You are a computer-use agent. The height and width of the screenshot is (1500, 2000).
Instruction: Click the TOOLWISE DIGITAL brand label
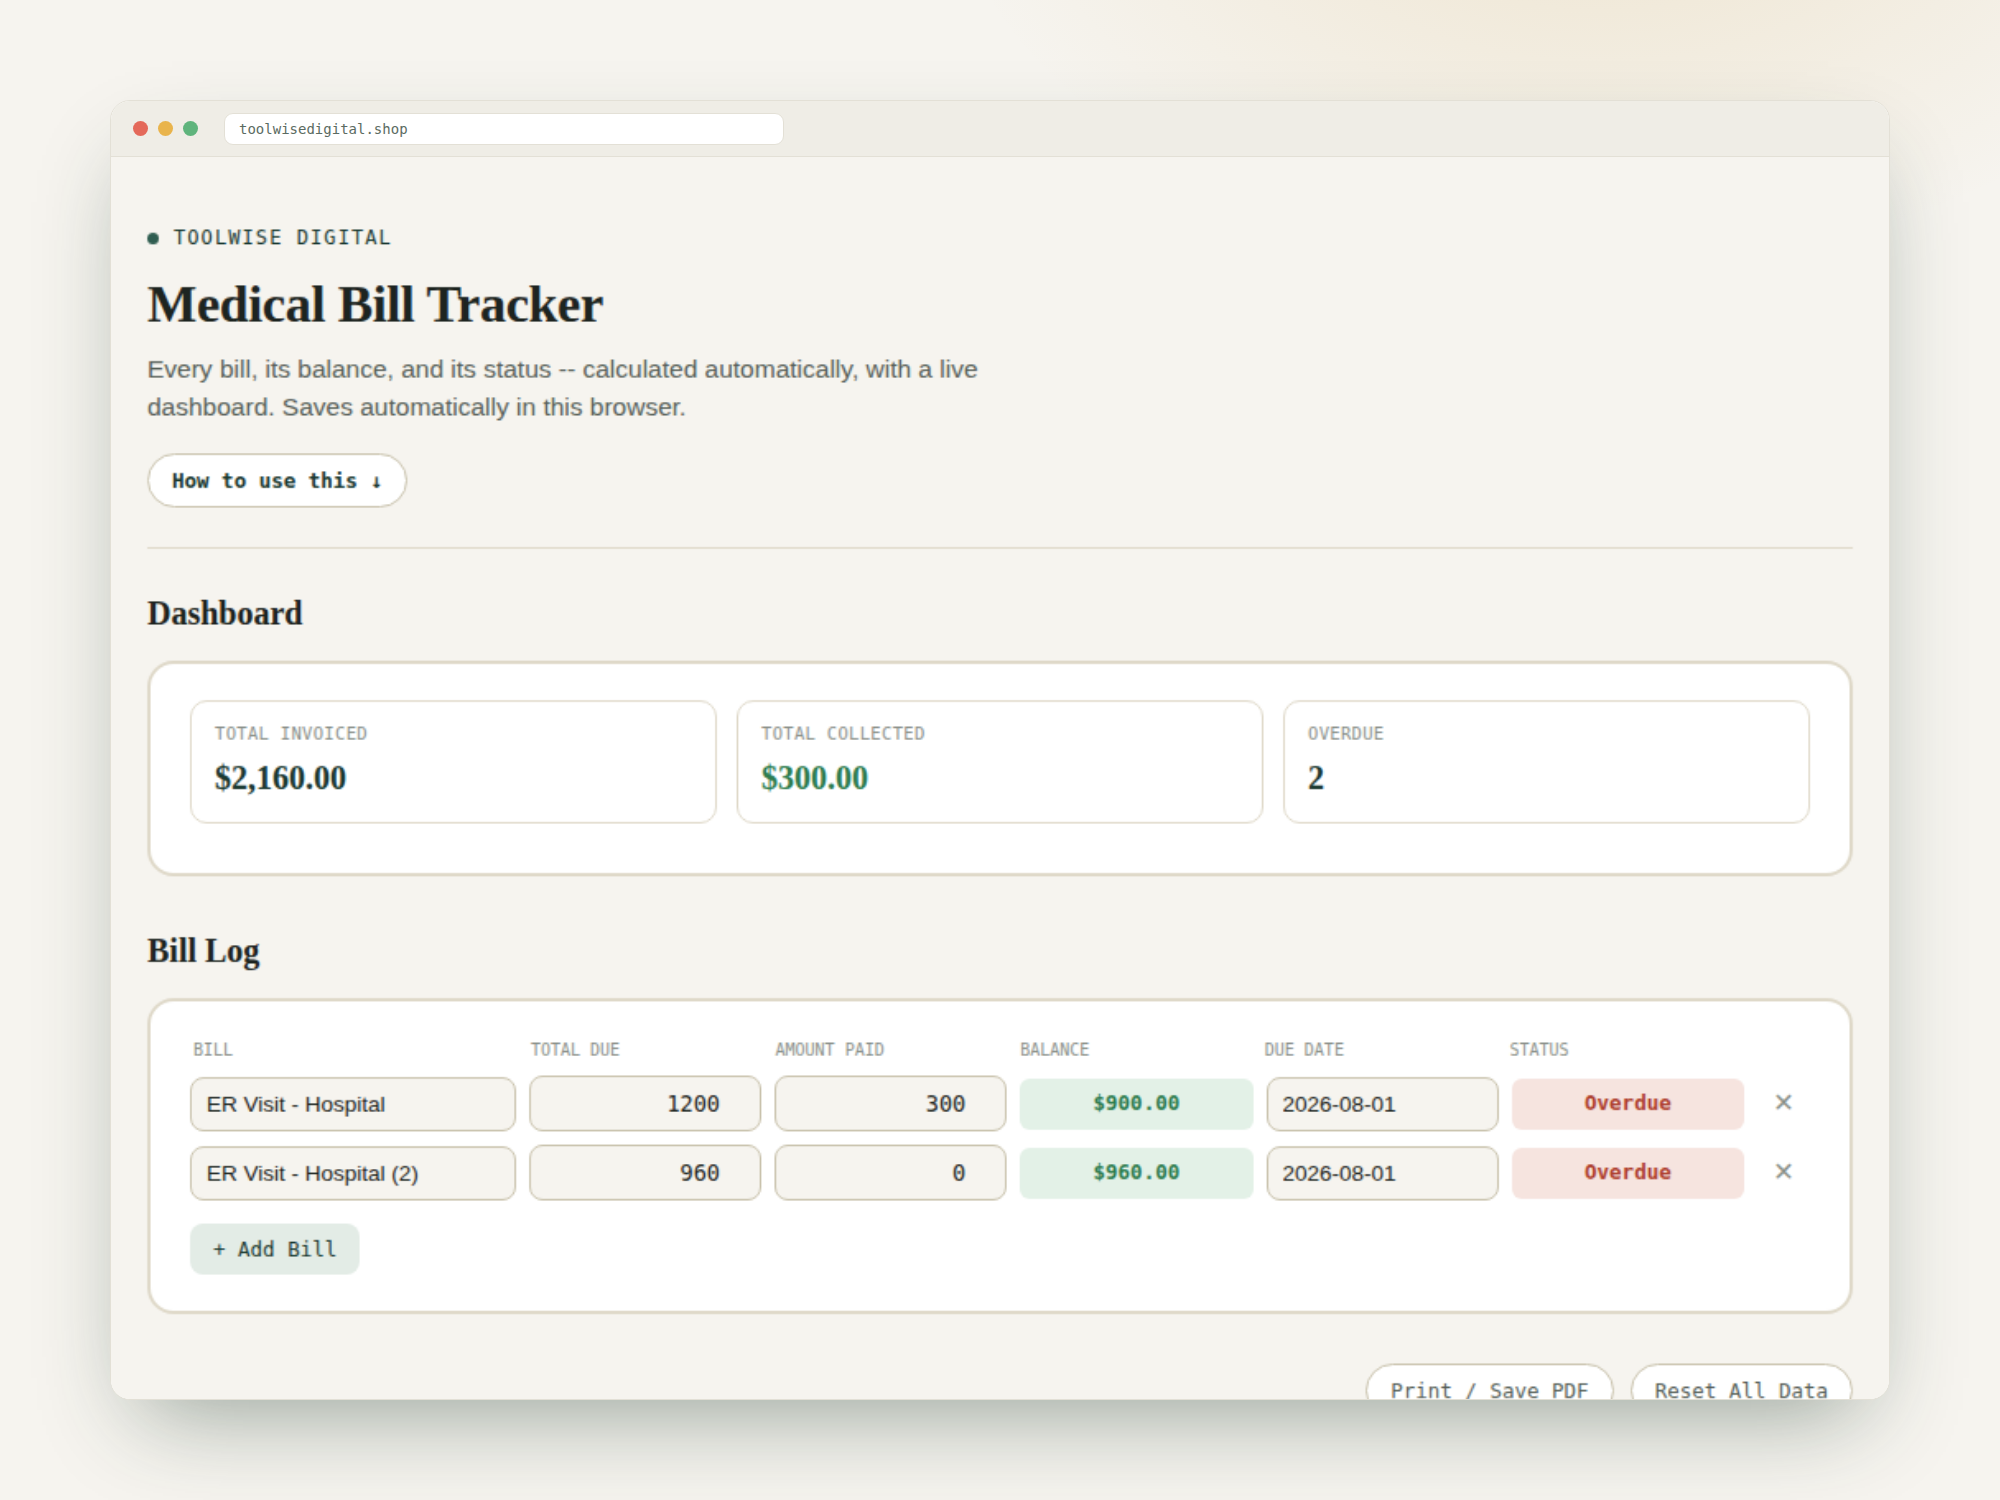[282, 238]
